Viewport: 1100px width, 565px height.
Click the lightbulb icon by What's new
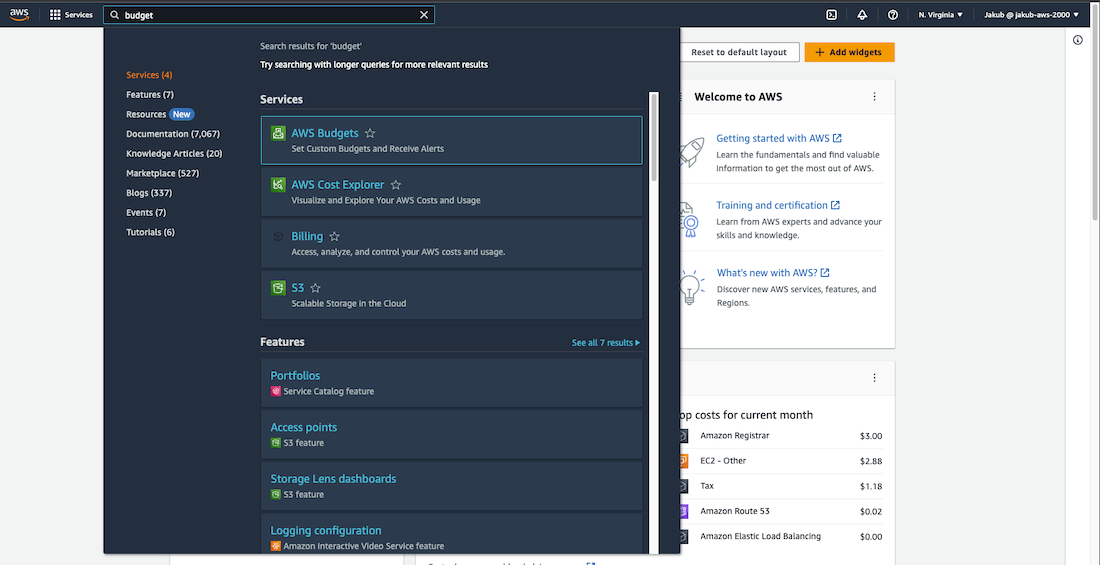[690, 287]
